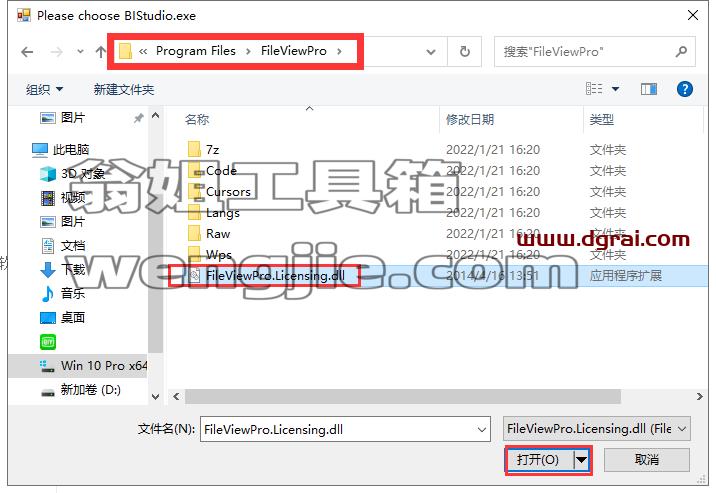Select pinned 图片 in quick access
The height and width of the screenshot is (493, 716).
point(63,118)
